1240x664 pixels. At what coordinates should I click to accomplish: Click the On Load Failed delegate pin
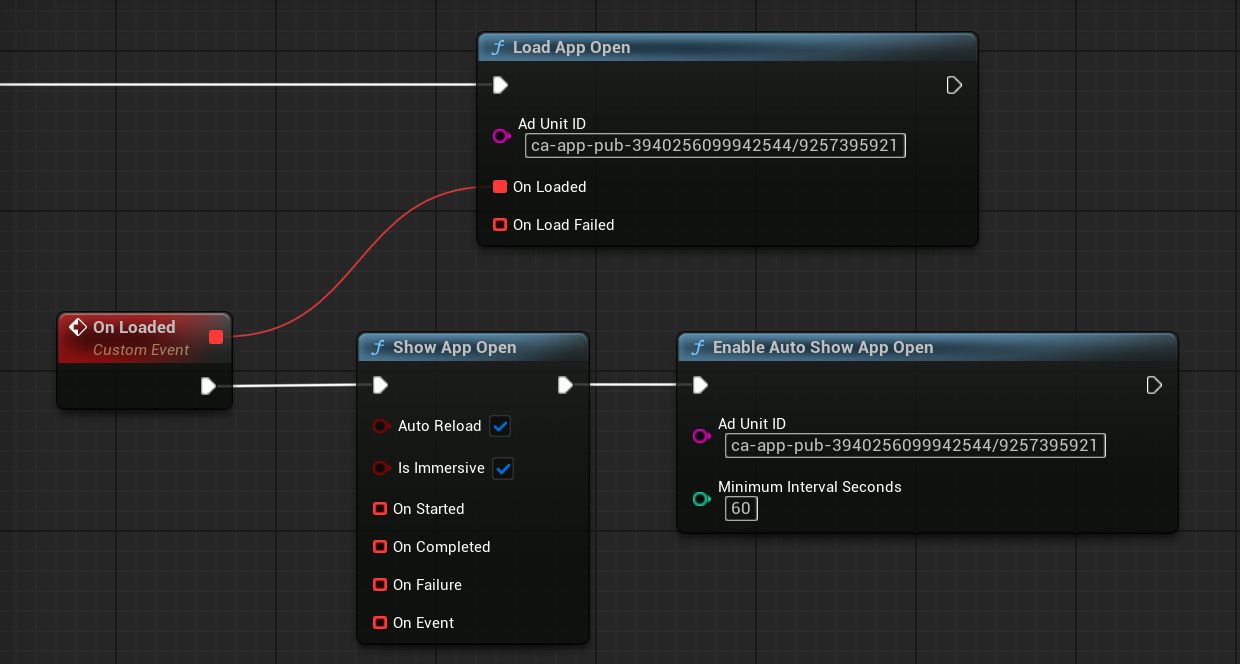500,225
